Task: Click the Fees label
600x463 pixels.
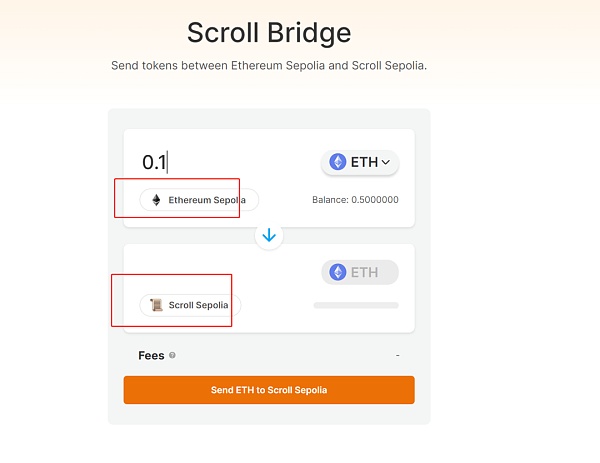Action: click(x=151, y=355)
